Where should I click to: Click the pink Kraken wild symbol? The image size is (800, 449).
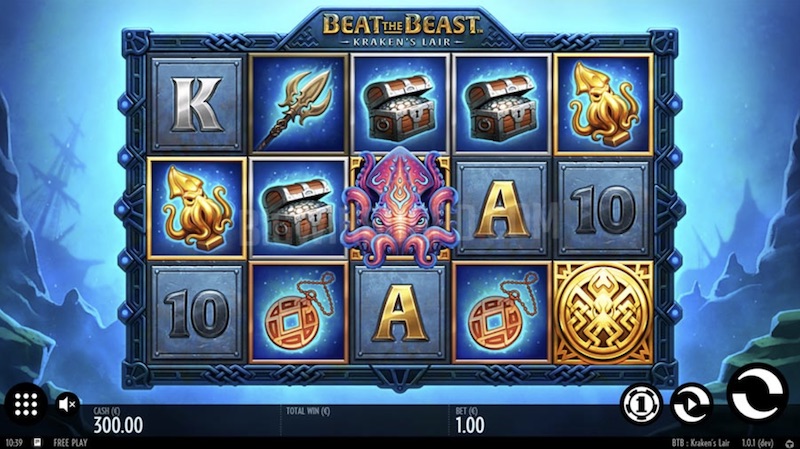pos(401,207)
